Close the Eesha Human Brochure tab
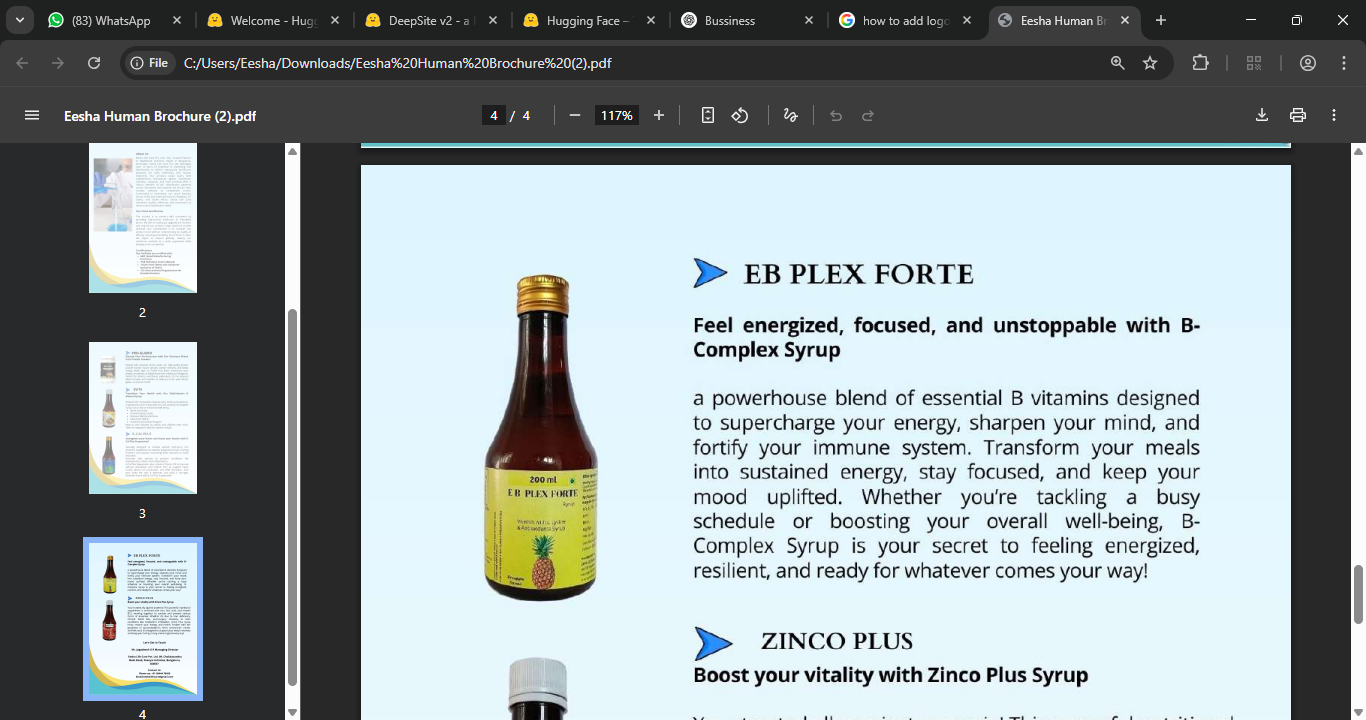This screenshot has height=720, width=1366. [1125, 20]
